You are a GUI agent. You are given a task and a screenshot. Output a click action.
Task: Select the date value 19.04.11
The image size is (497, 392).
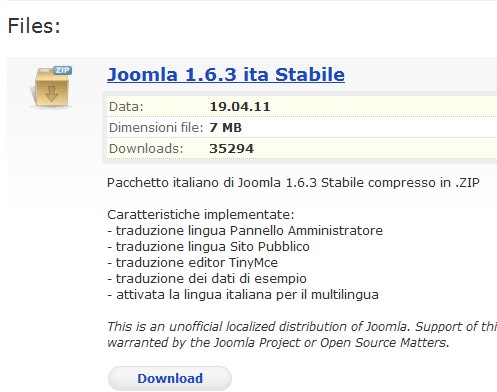tap(240, 107)
